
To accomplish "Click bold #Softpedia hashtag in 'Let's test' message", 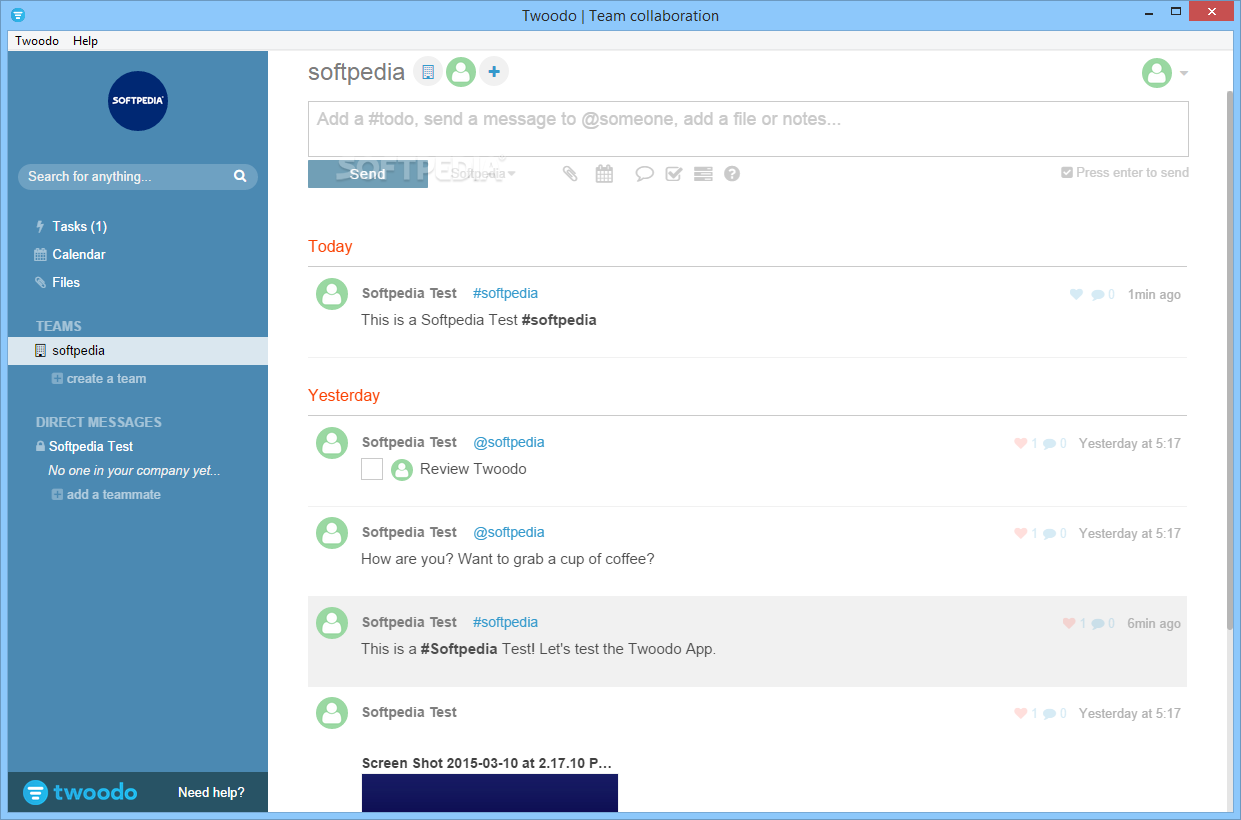I will (459, 649).
